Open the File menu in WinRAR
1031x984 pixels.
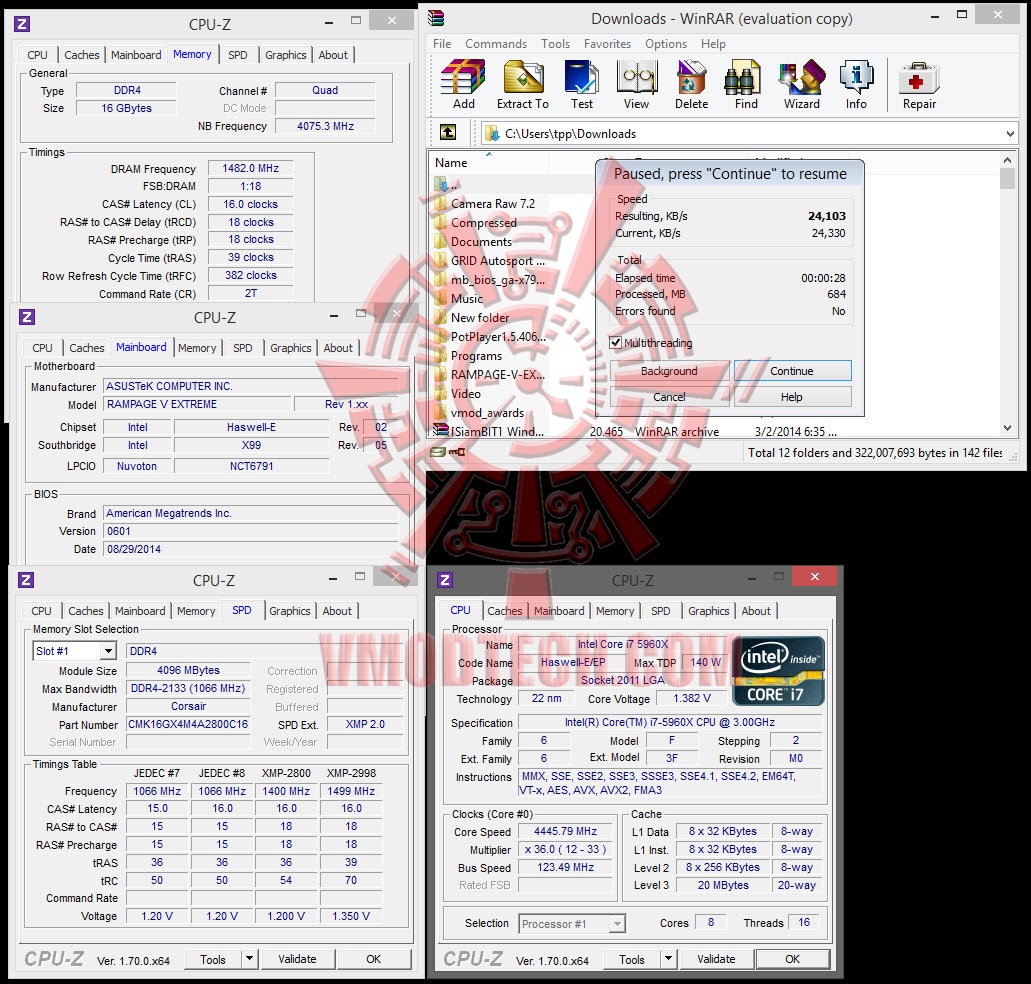click(442, 43)
